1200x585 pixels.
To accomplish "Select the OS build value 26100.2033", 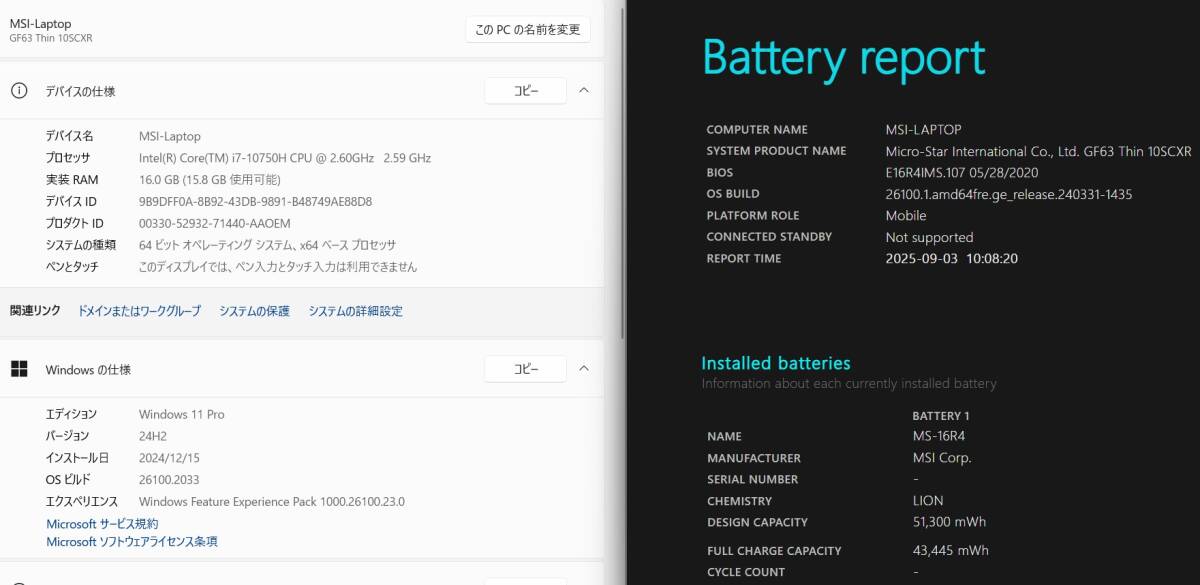I will tap(169, 480).
